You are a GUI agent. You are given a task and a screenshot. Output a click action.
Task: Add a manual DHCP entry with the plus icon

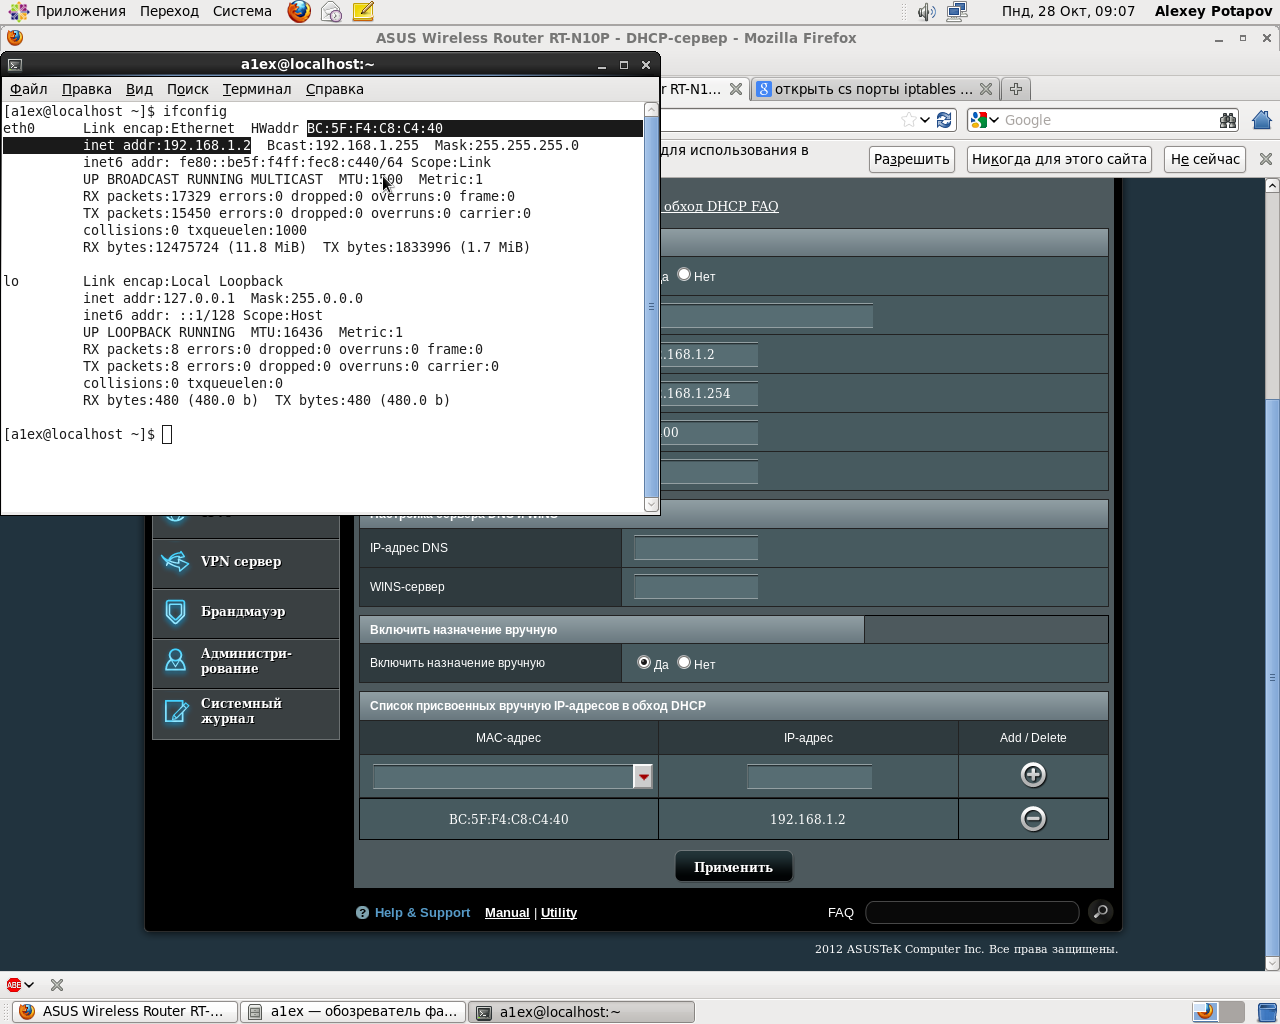point(1033,775)
